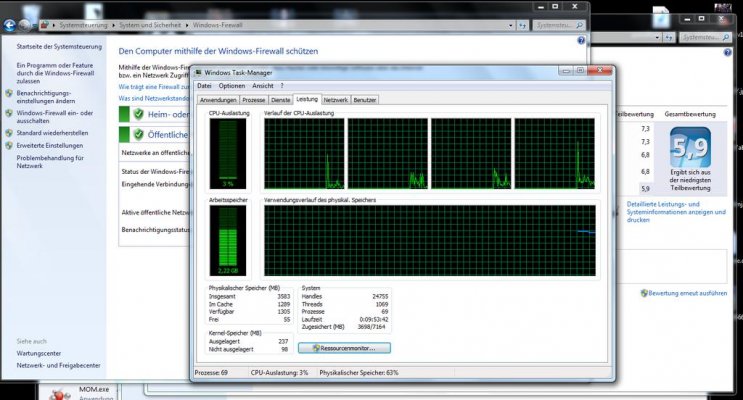Click the 'Prozesse: 69' status bar entry
Screen dimensions: 743x400
point(211,373)
